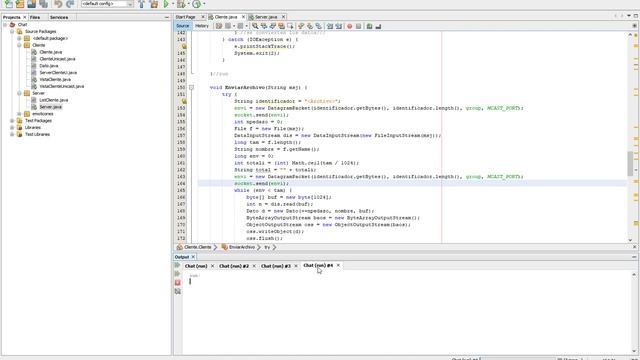Switch editor to History view
This screenshot has height=360, width=640.
[x=202, y=26]
